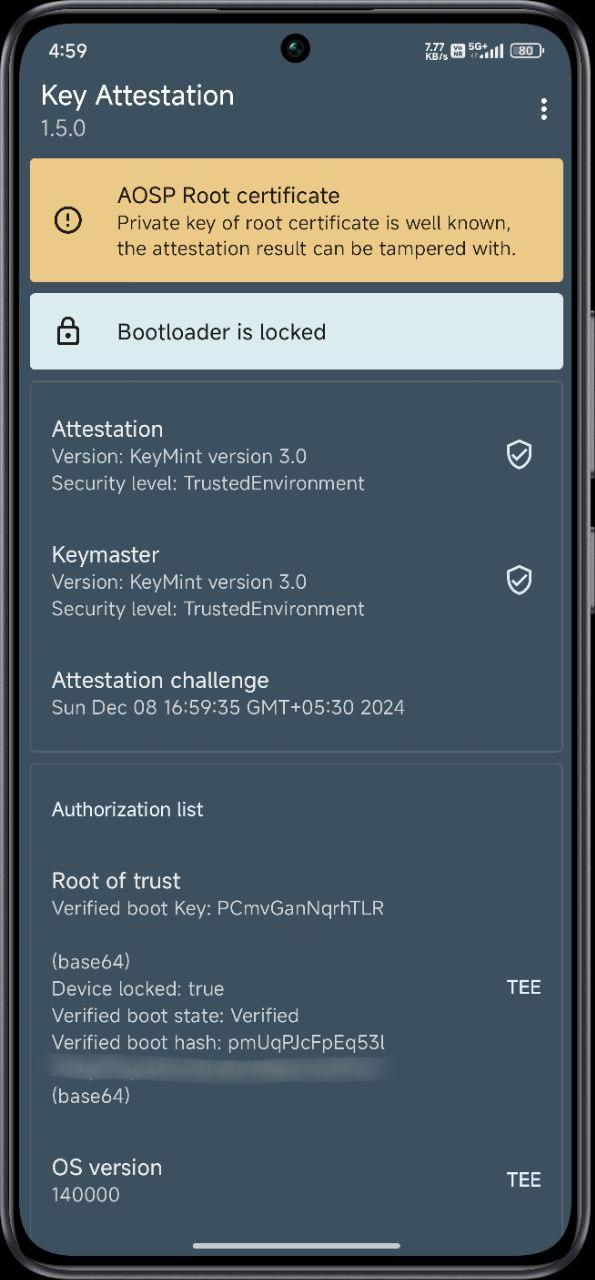This screenshot has height=1280, width=595.
Task: Open the AOSP Root certificate warning card
Action: click(x=296, y=220)
